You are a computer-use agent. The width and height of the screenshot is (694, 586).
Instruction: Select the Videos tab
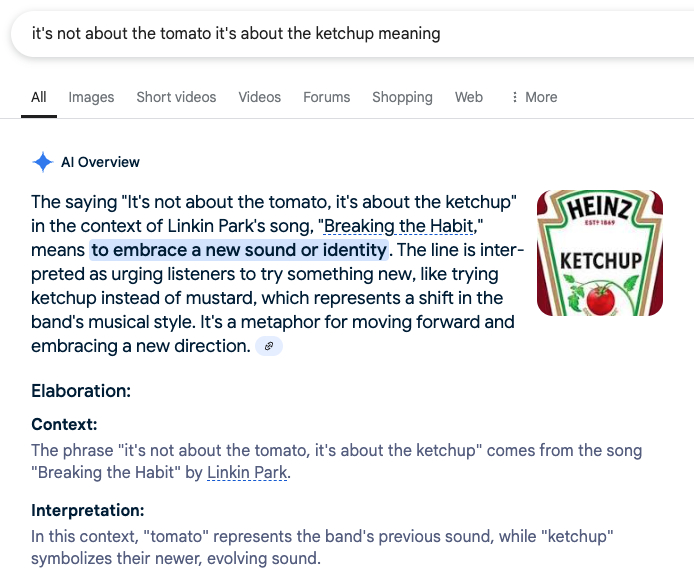(259, 97)
